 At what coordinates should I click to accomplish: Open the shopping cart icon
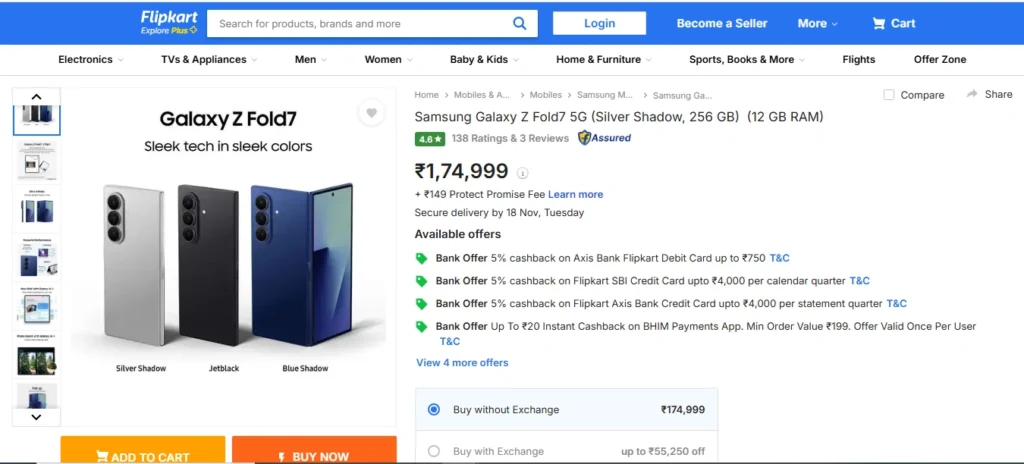point(879,23)
